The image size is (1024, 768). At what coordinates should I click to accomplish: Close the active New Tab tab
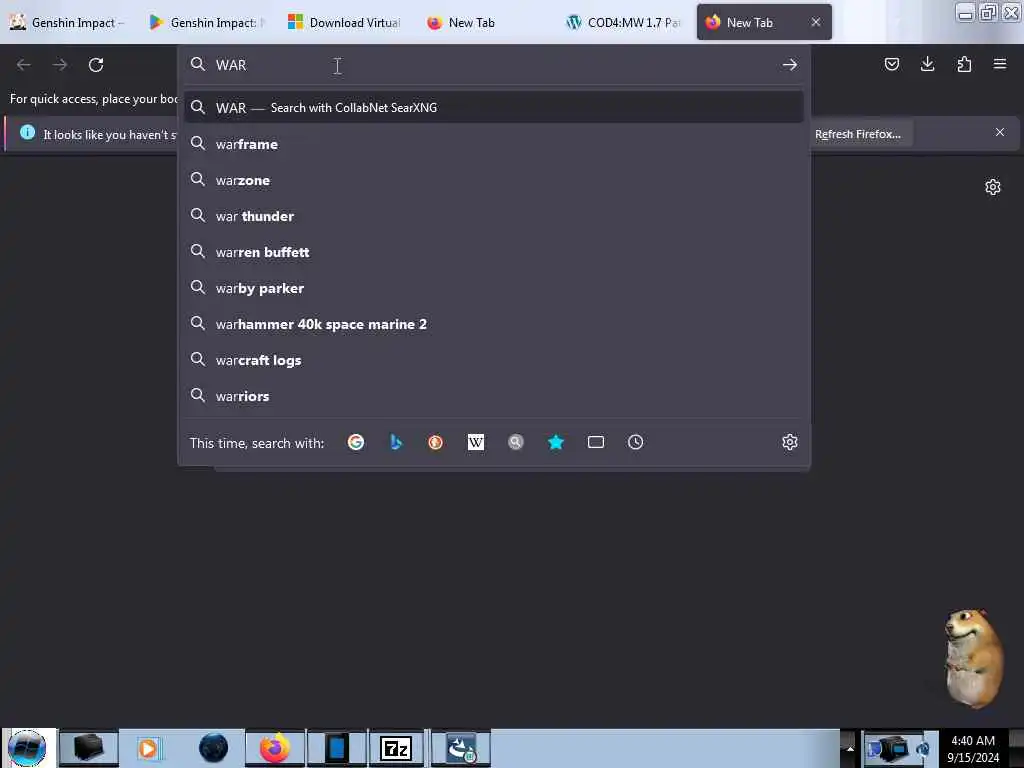(816, 22)
